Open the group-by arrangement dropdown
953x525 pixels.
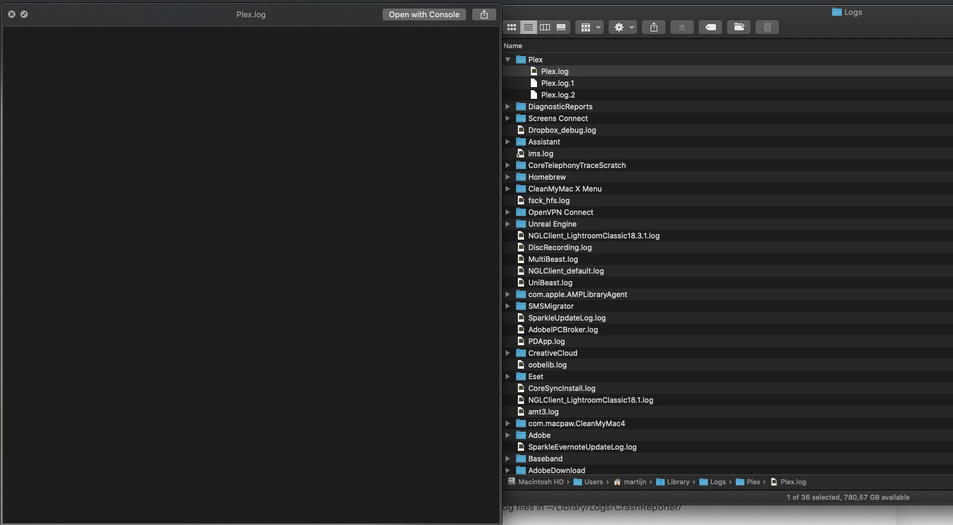coord(590,27)
